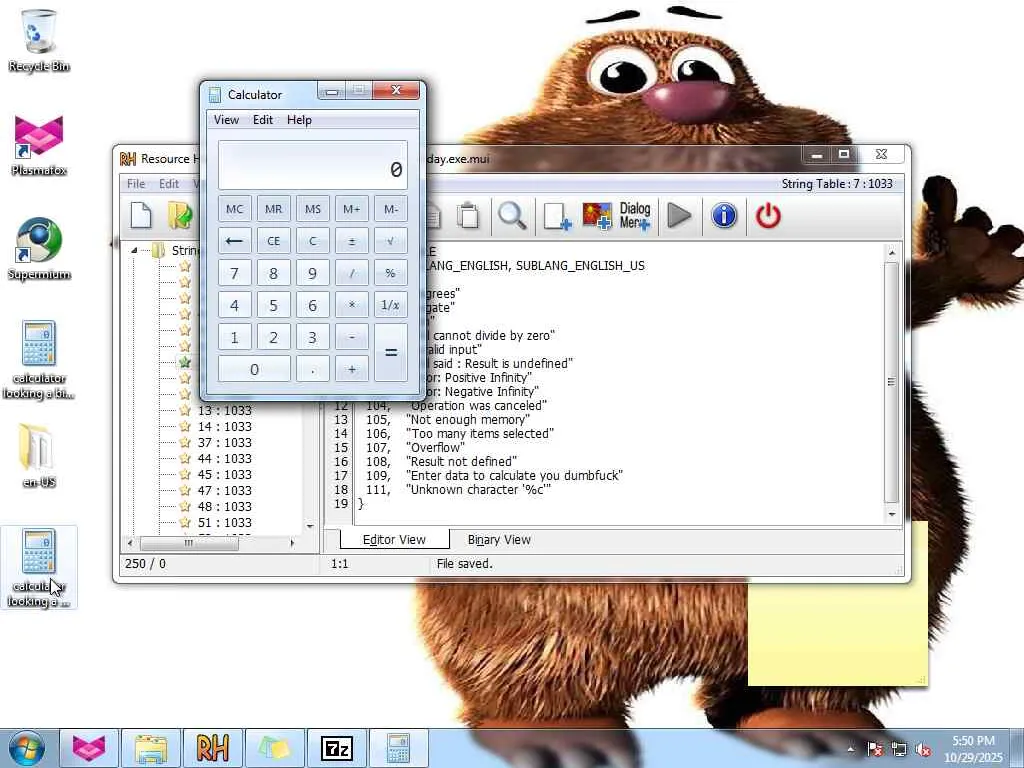The image size is (1024, 768).
Task: Click the Find magnifying glass icon
Action: tap(512, 216)
